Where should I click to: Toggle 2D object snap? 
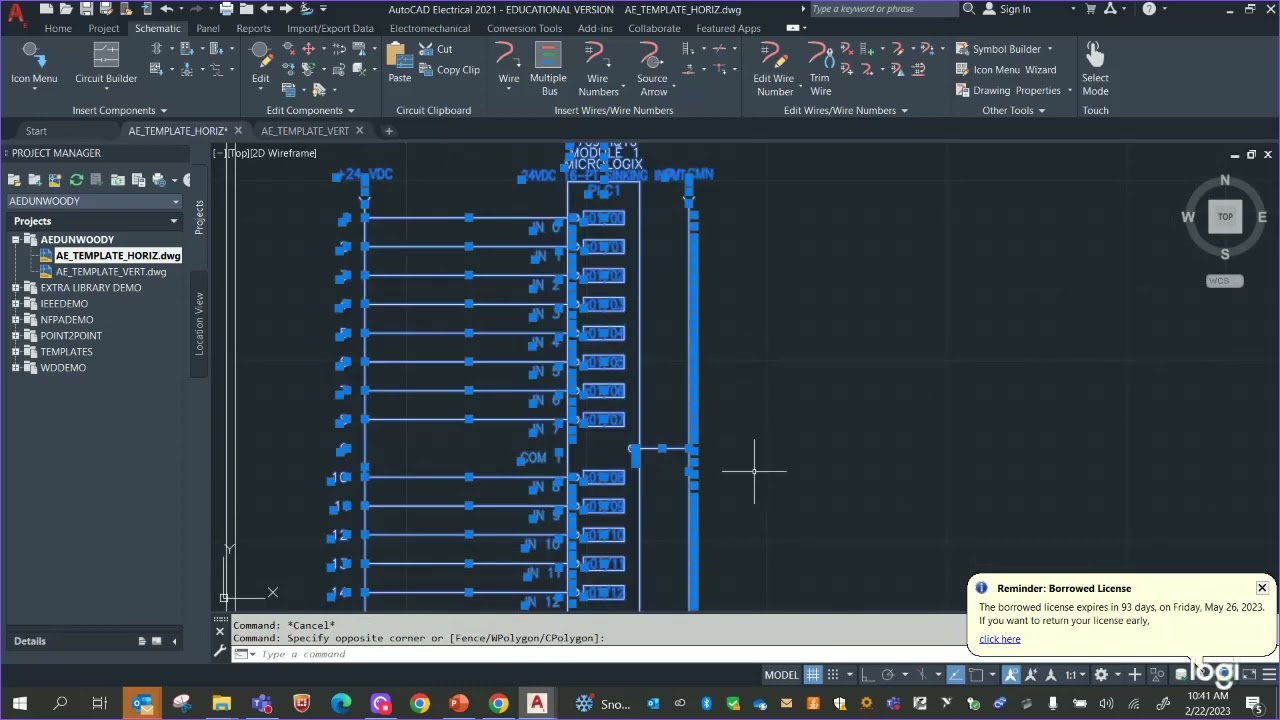click(977, 674)
